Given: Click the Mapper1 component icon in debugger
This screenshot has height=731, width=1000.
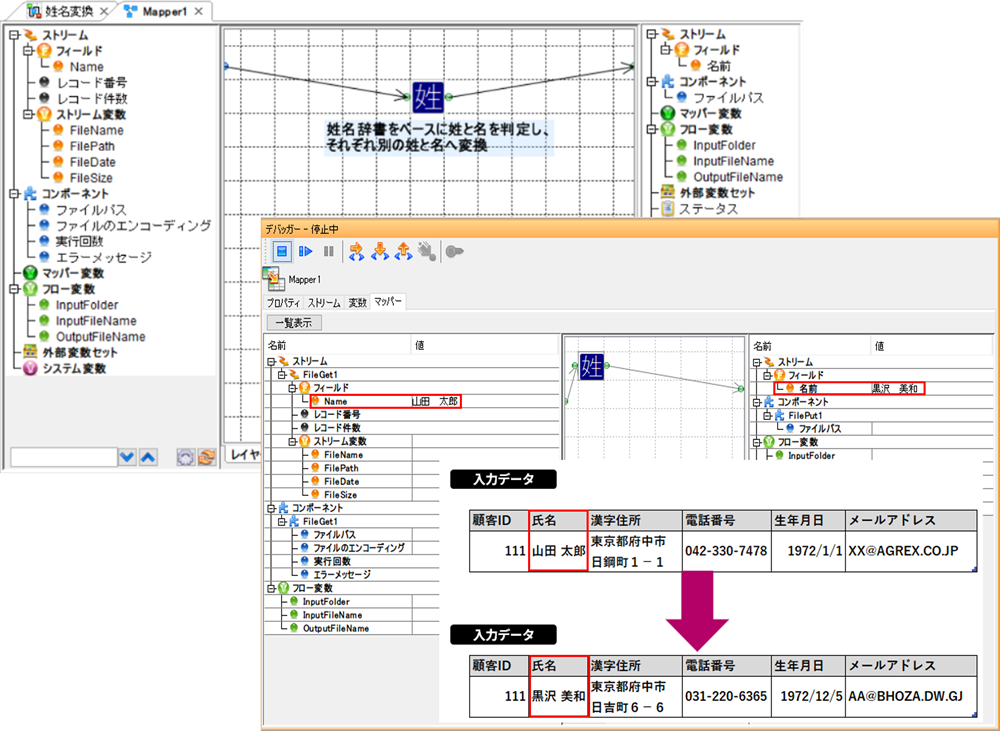Looking at the screenshot, I should pos(273,277).
